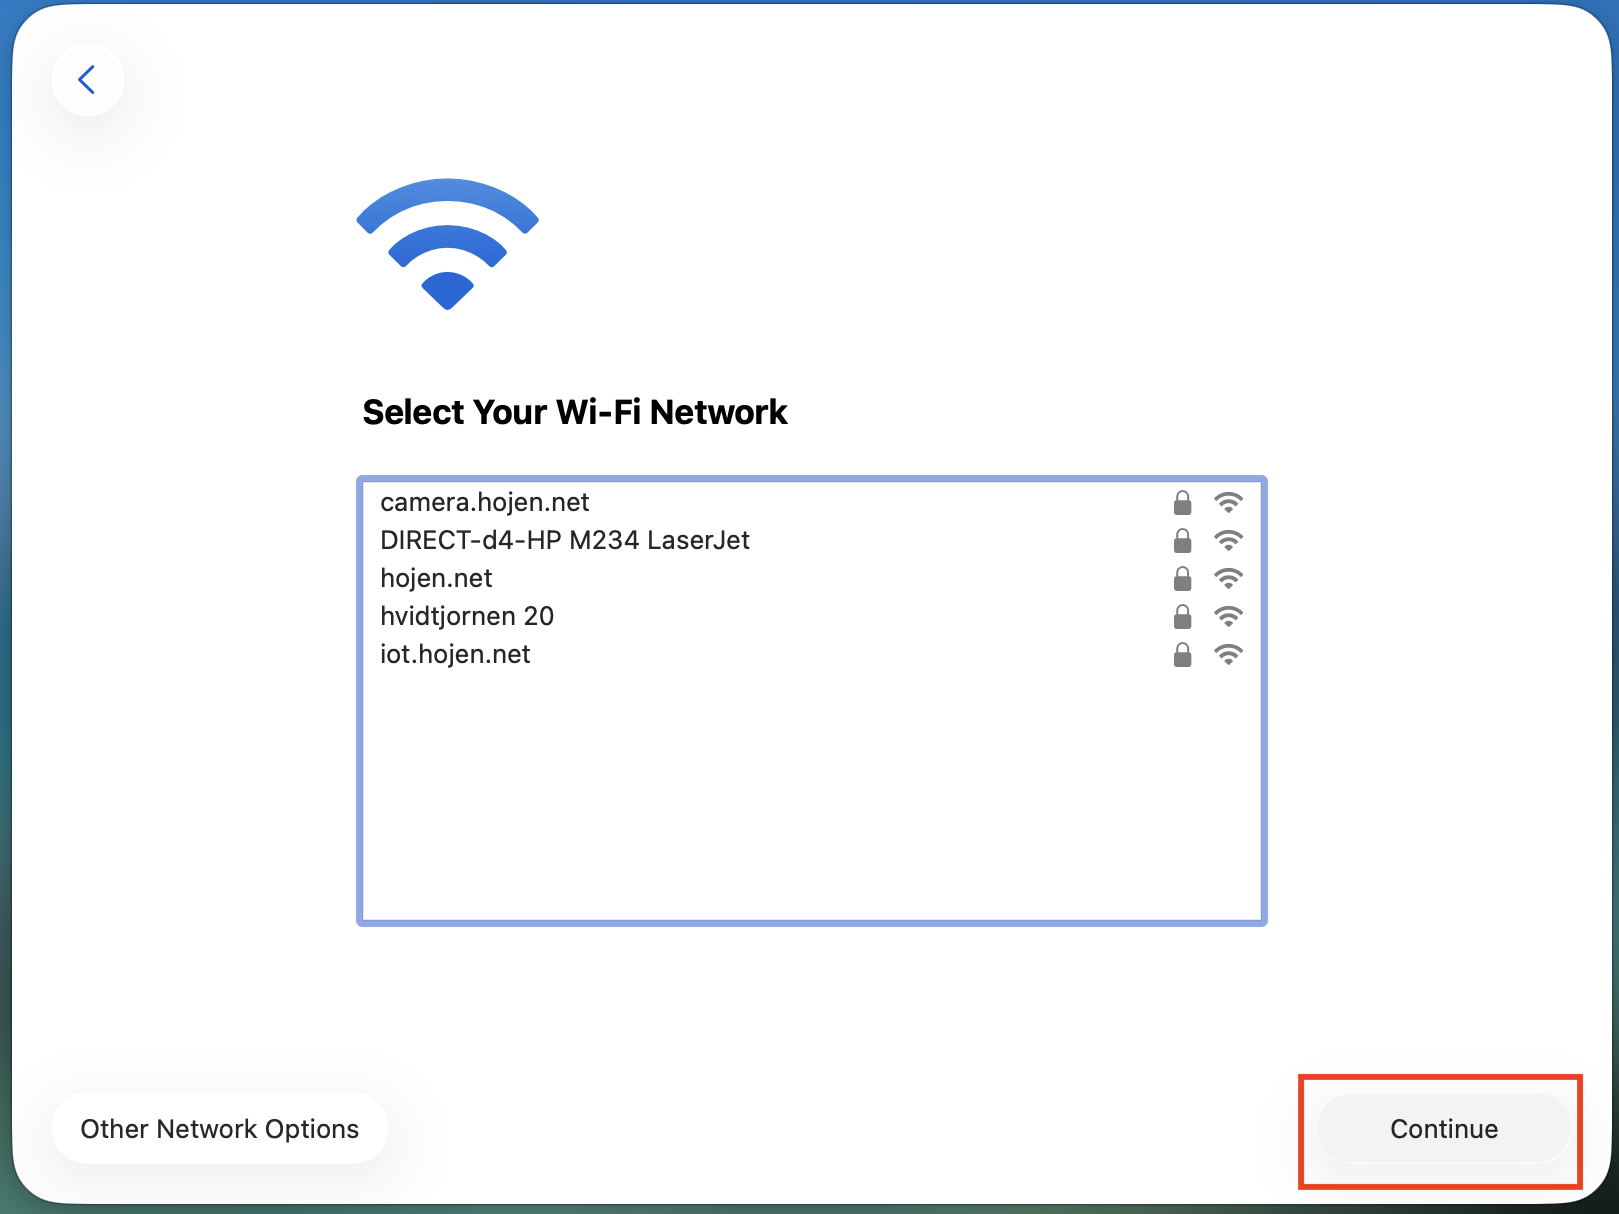Click Wi-Fi signal icon next to hojen.net
Screen dimensions: 1619x1214
click(x=1228, y=578)
